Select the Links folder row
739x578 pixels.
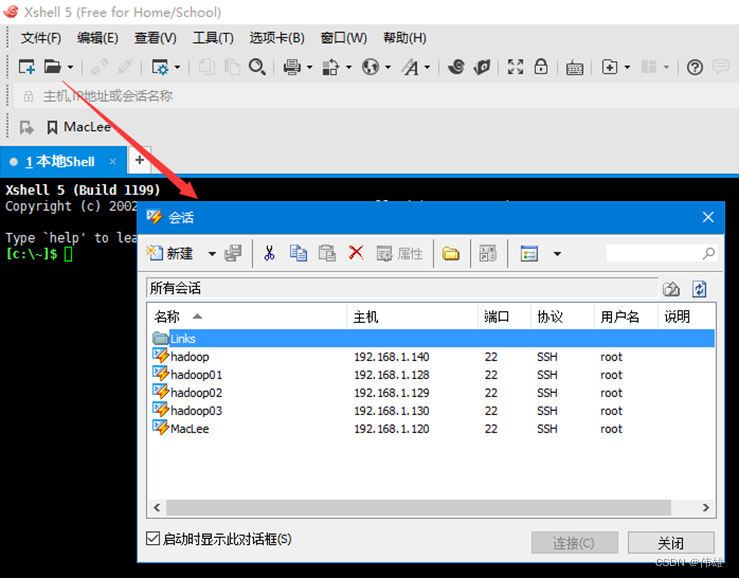(433, 339)
